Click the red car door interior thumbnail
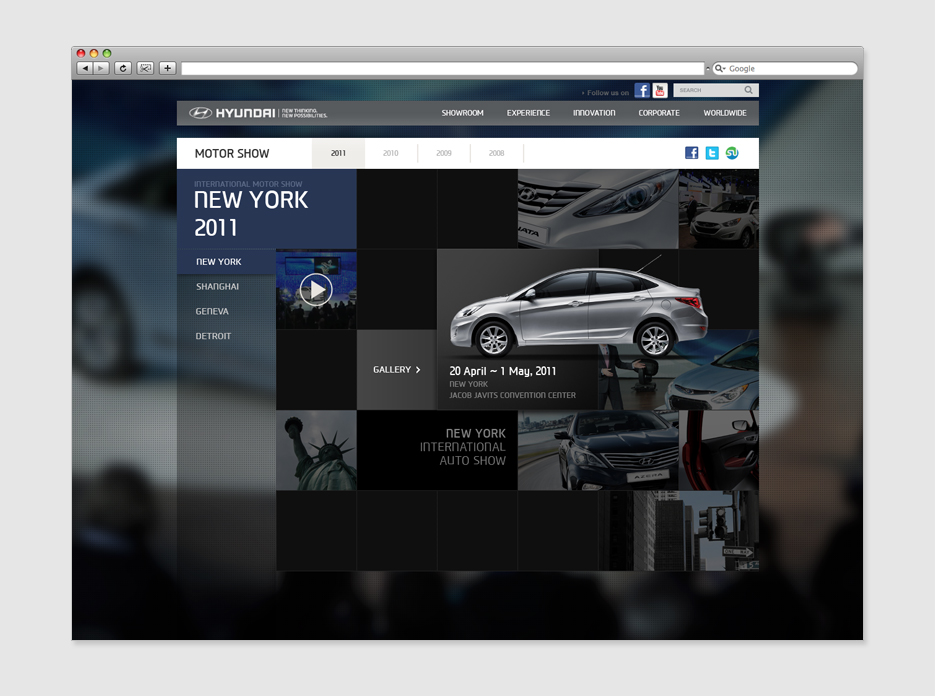Viewport: 935px width, 696px height. coord(719,450)
